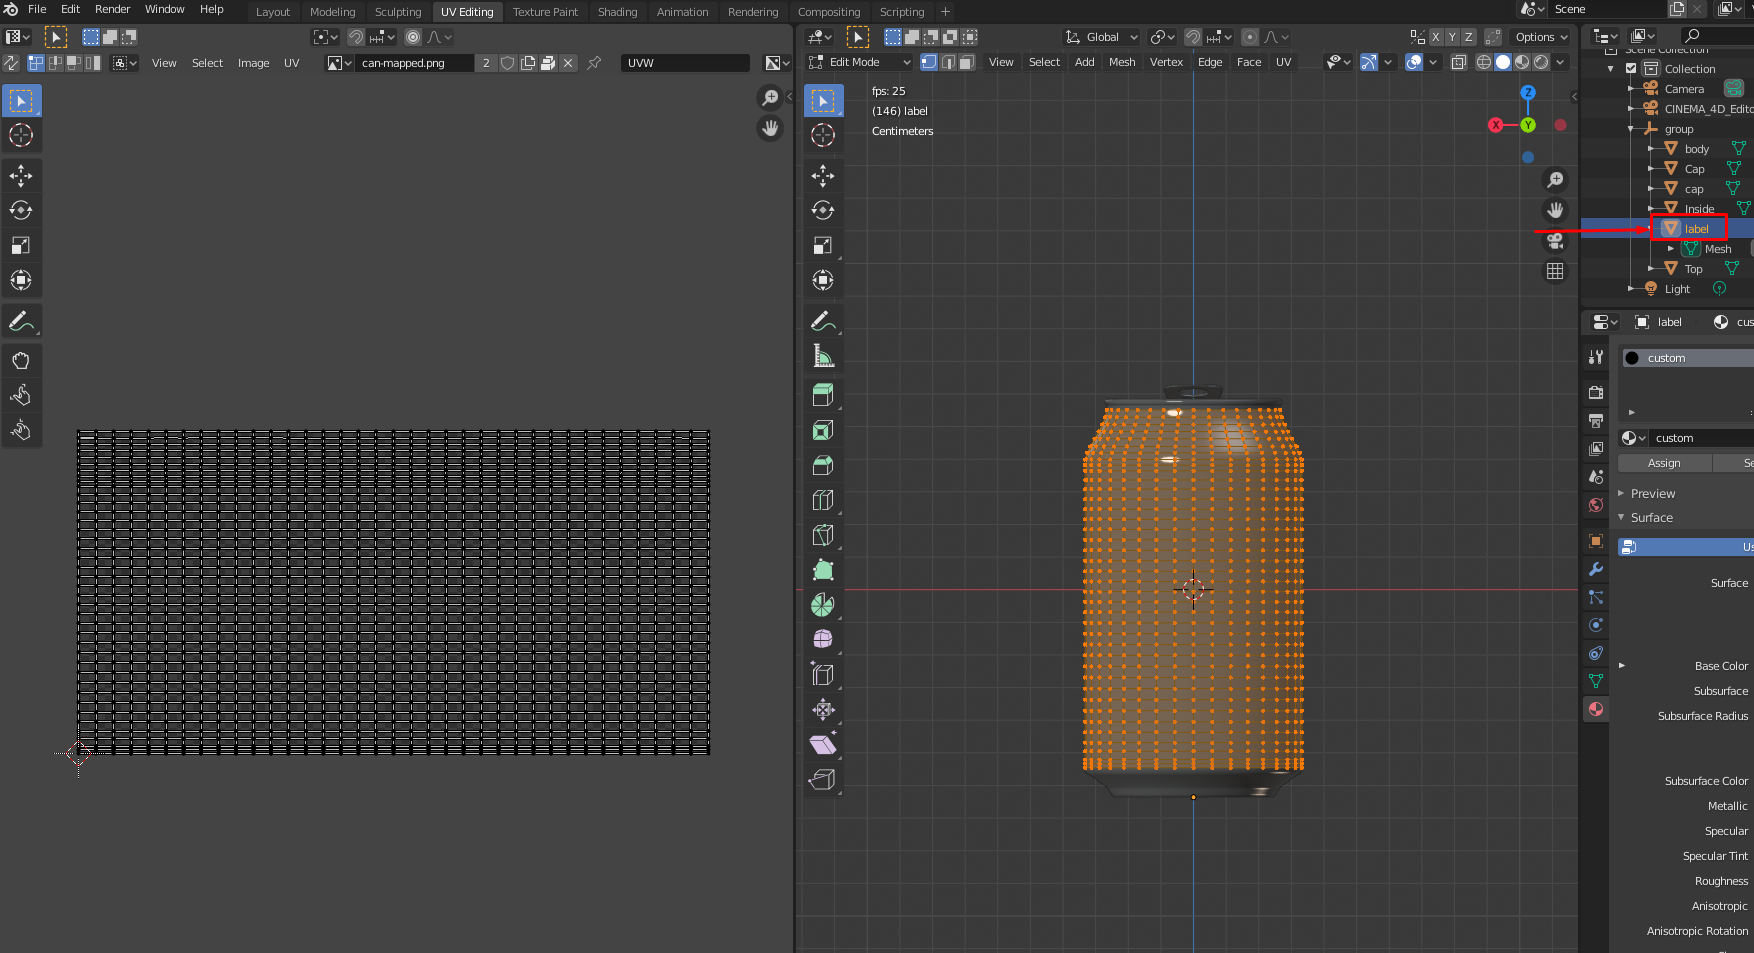The image size is (1754, 953).
Task: Open the Mesh menu in the viewport header
Action: 1122,61
